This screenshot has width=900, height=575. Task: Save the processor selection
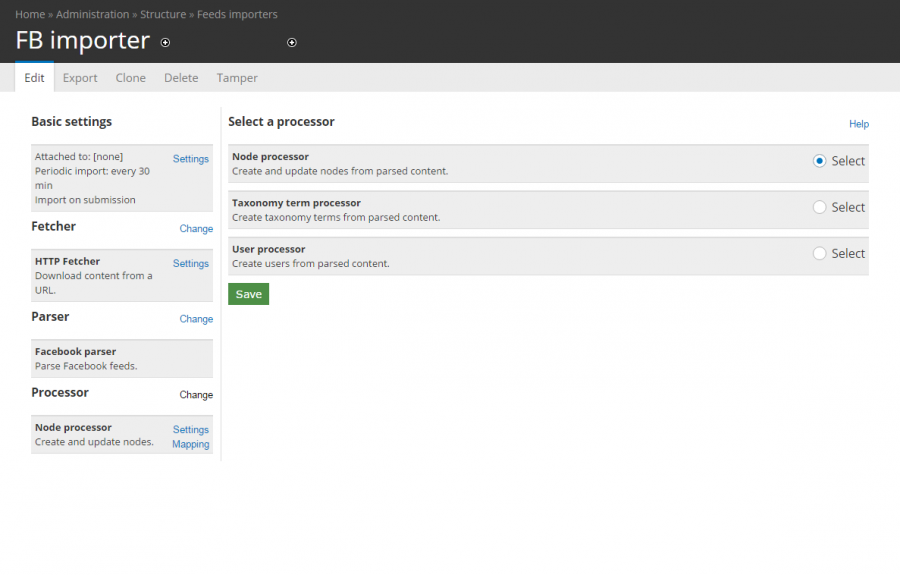pos(249,294)
